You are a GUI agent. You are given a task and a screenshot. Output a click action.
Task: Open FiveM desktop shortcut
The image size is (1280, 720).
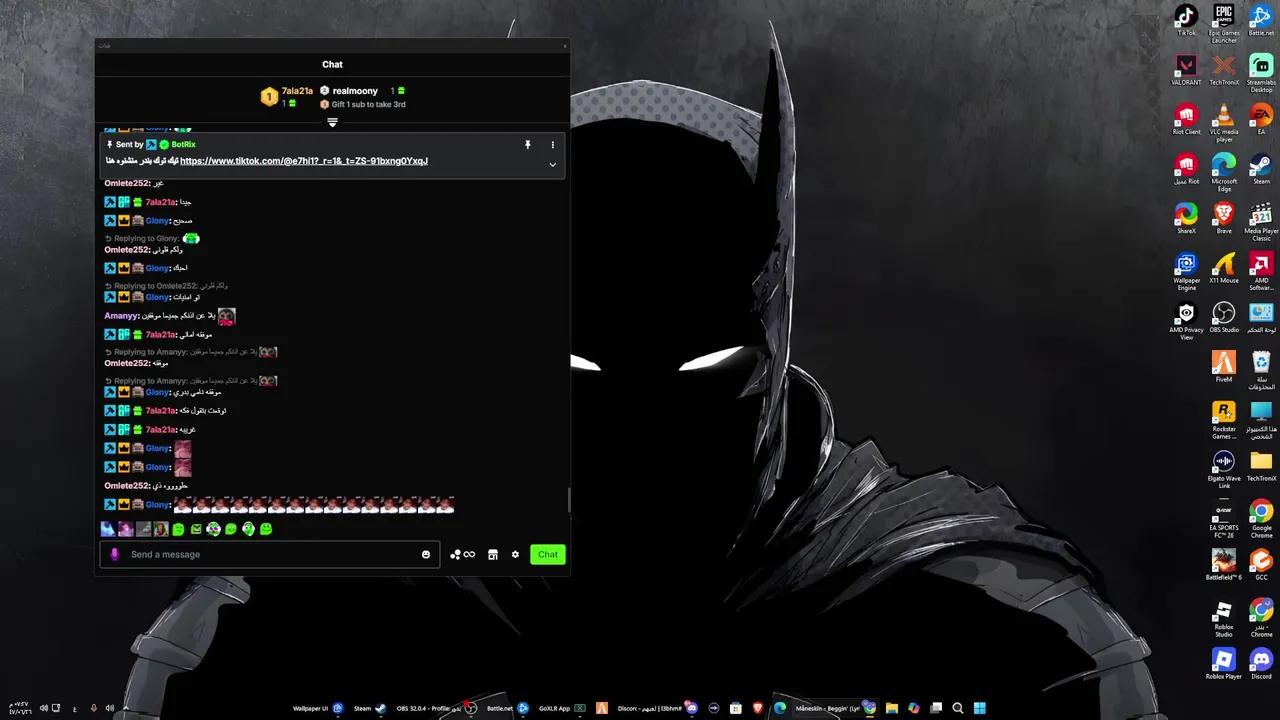point(1224,367)
